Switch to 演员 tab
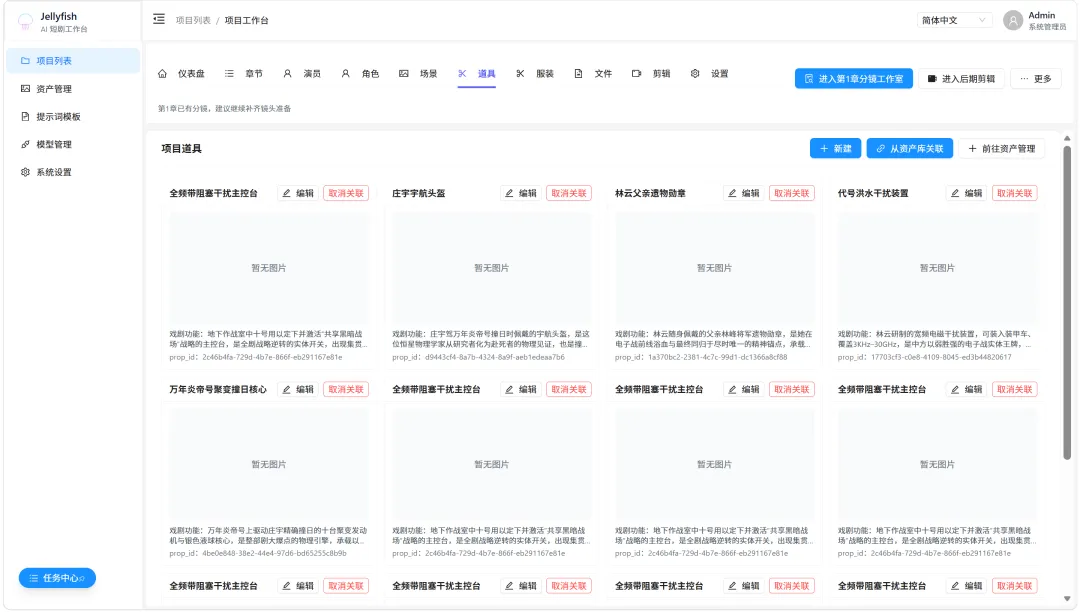Viewport: 1080px width, 612px height. [302, 74]
